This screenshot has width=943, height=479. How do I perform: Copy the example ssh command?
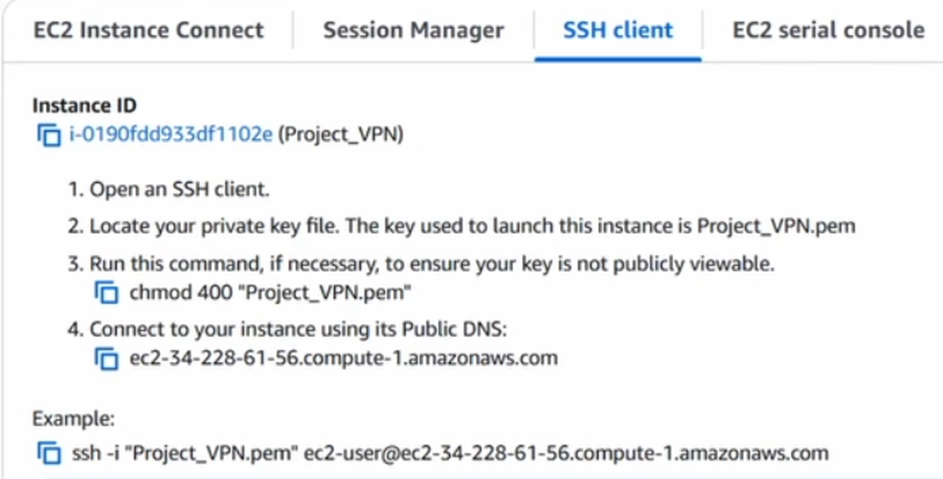pyautogui.click(x=49, y=453)
